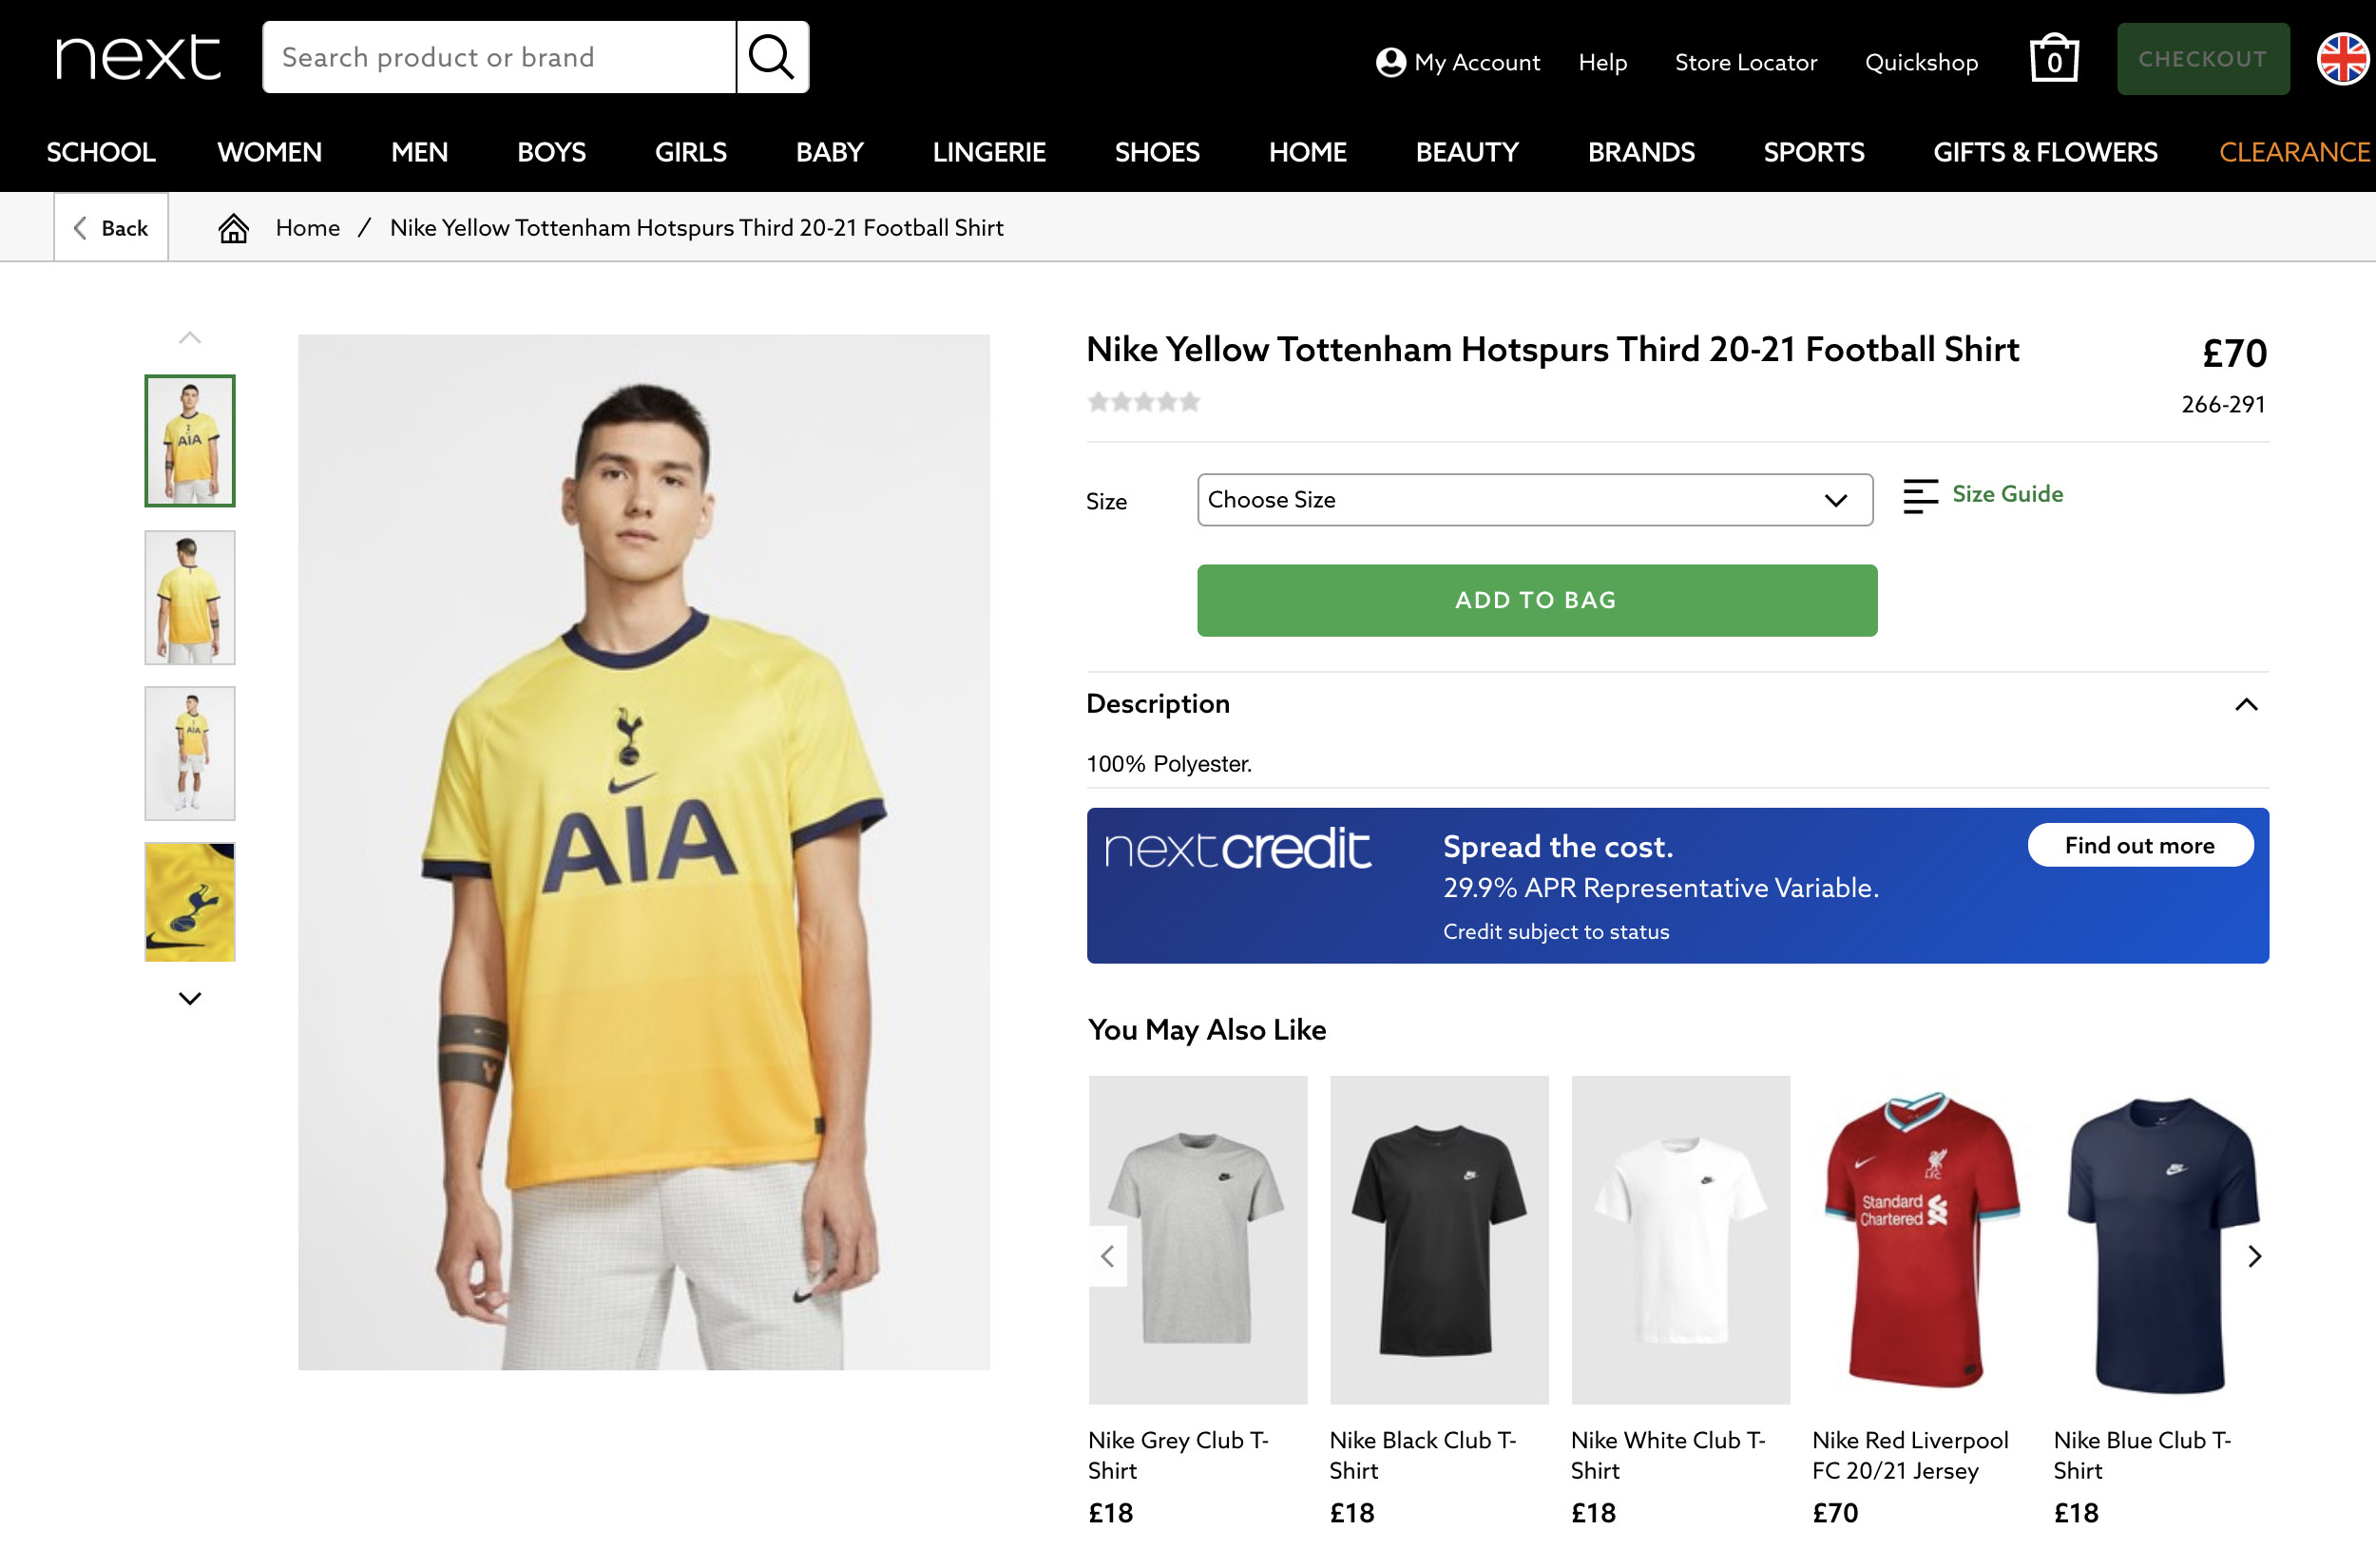Open the MEN navigation menu
Screen dimensions: 2376x1568
click(x=419, y=152)
